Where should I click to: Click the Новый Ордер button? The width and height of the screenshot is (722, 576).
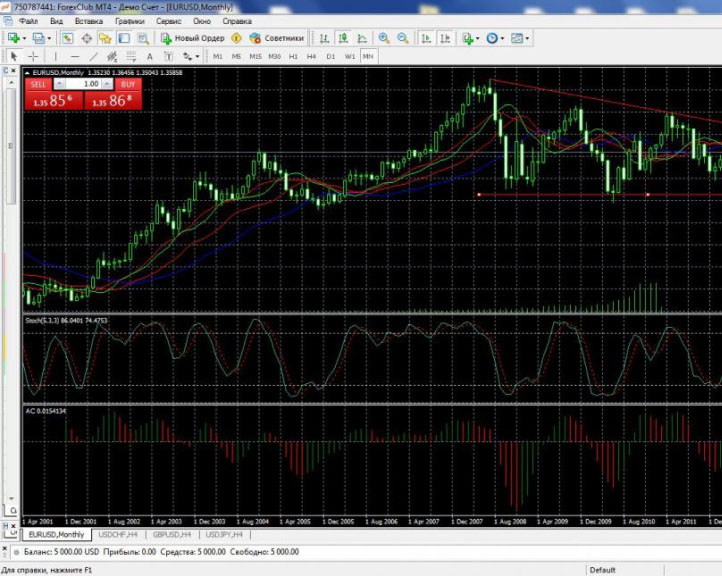click(193, 38)
